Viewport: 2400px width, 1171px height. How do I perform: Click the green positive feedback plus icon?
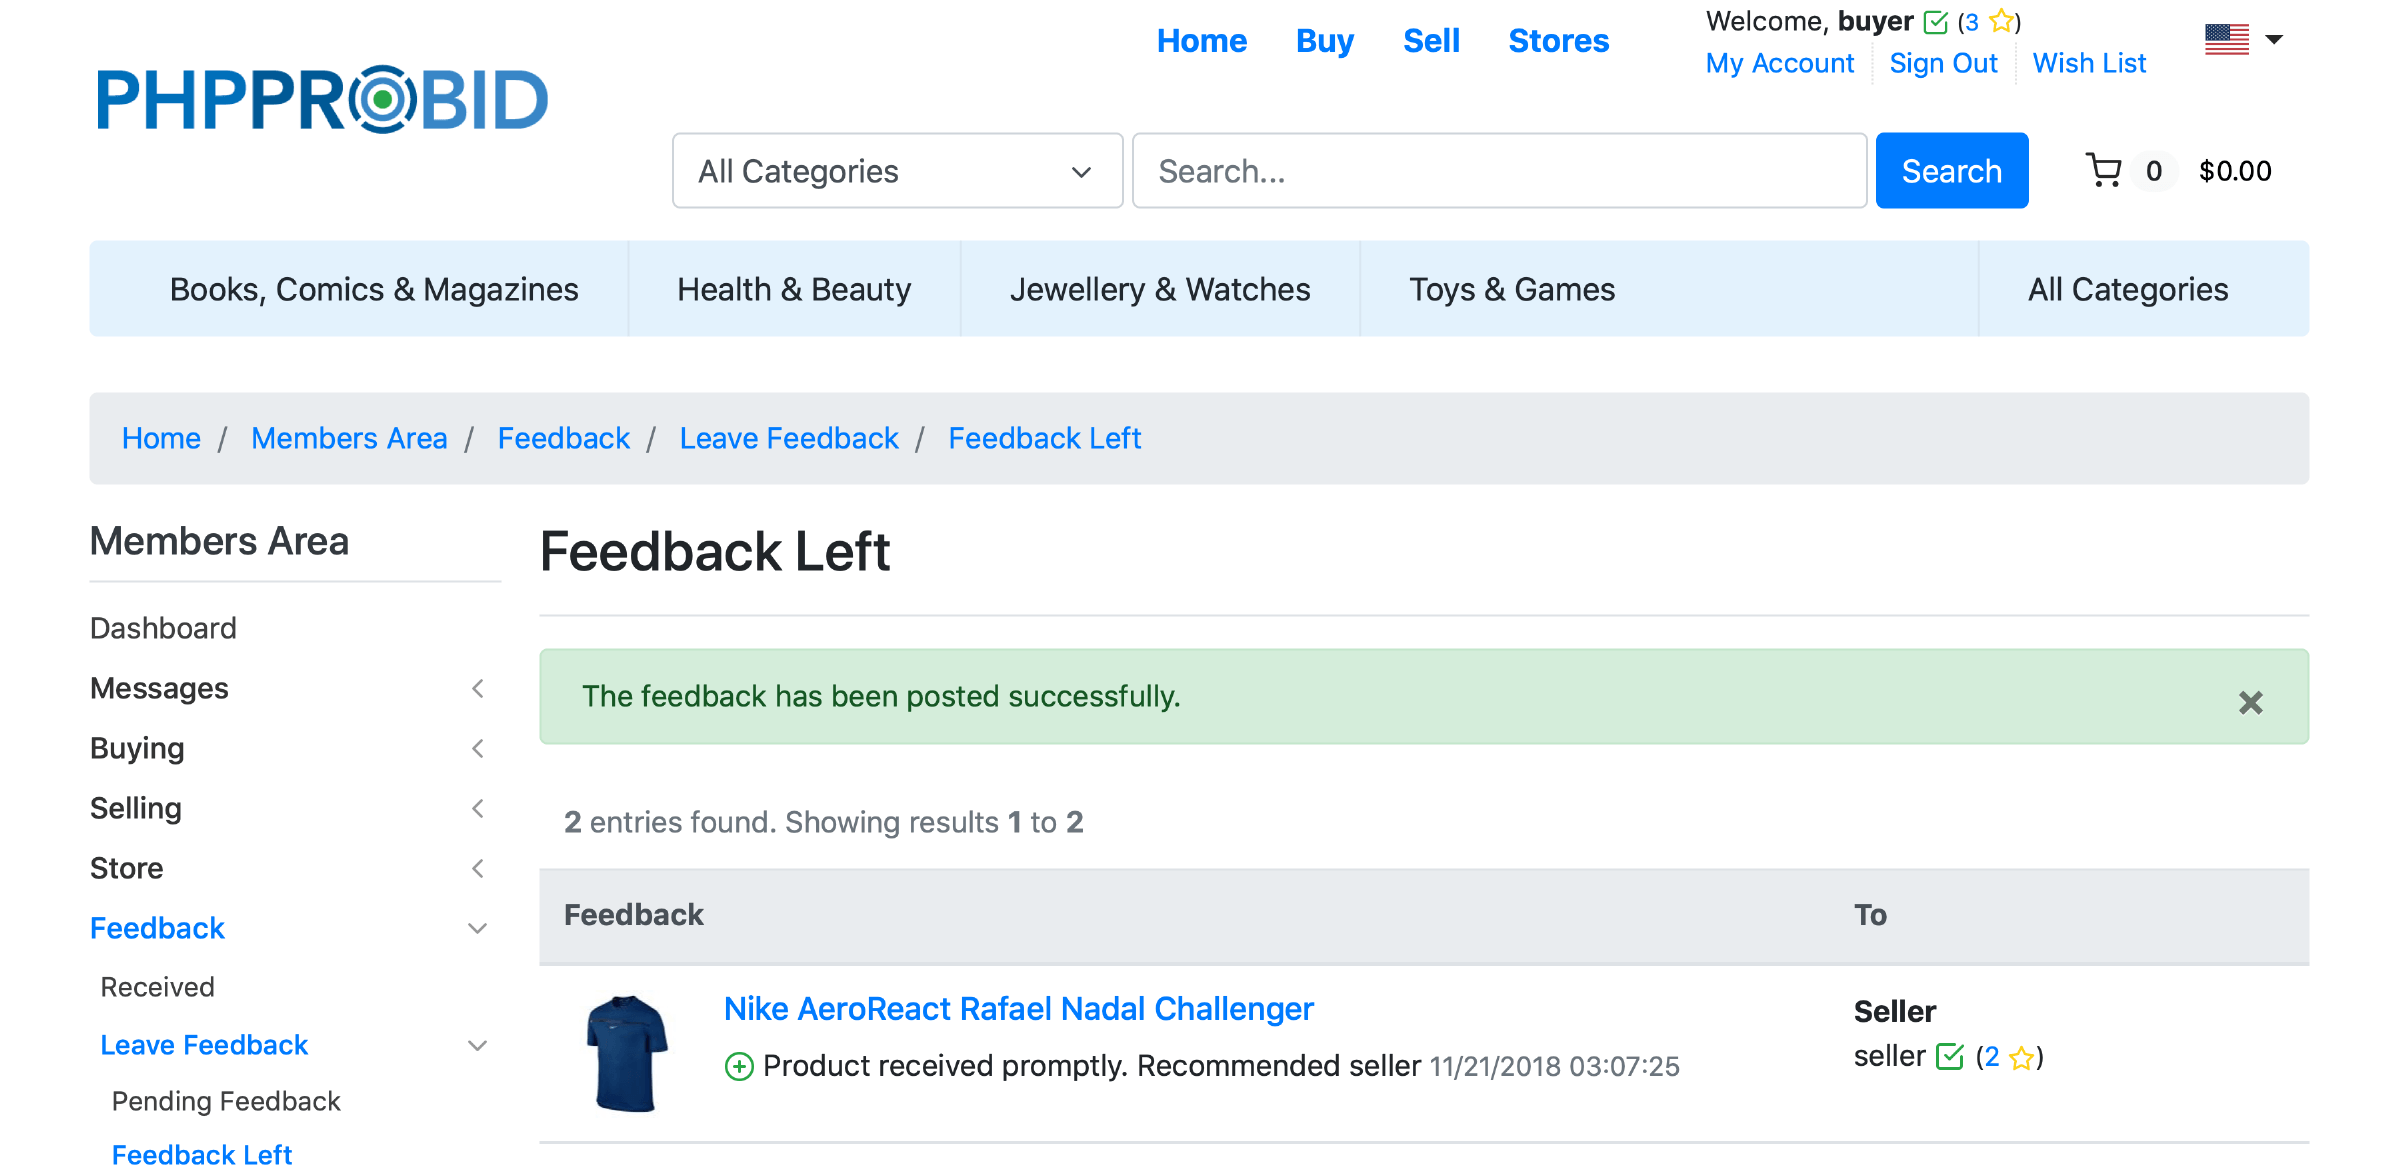point(739,1067)
